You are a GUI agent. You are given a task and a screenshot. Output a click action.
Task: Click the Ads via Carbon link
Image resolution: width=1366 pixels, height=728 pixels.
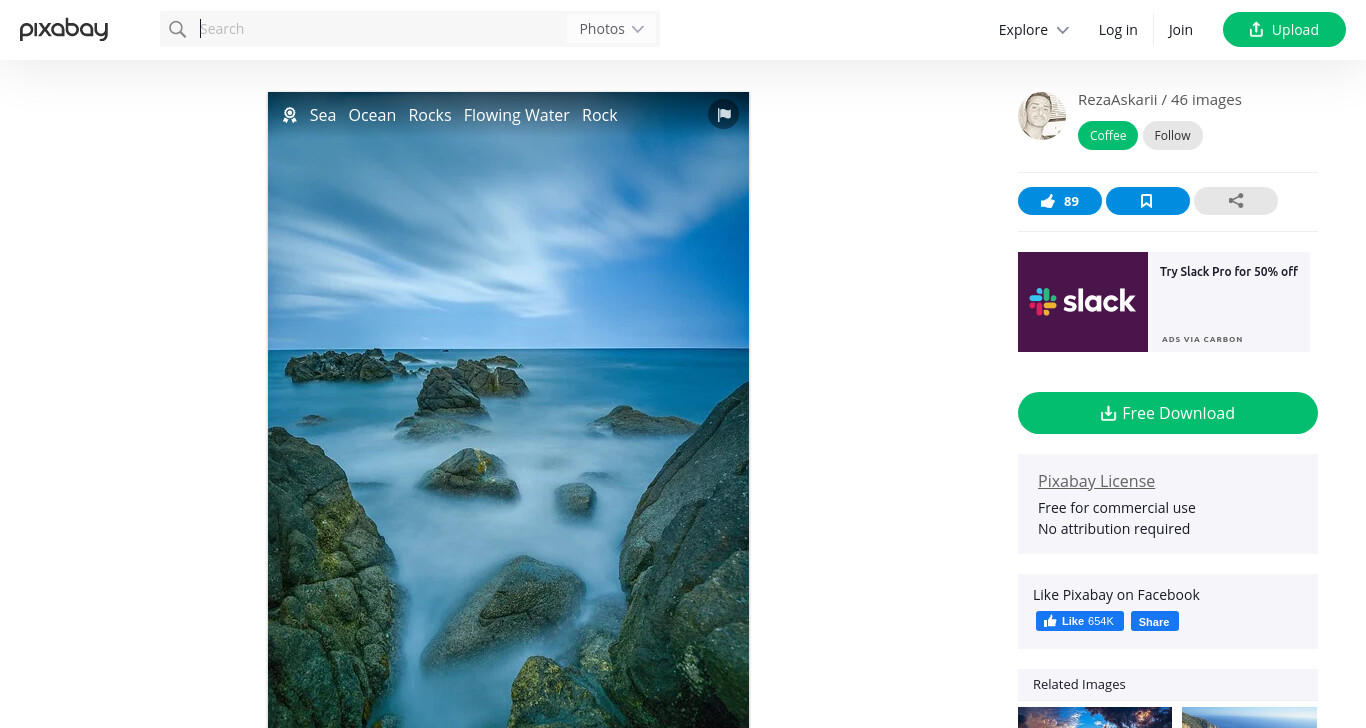coord(1202,340)
